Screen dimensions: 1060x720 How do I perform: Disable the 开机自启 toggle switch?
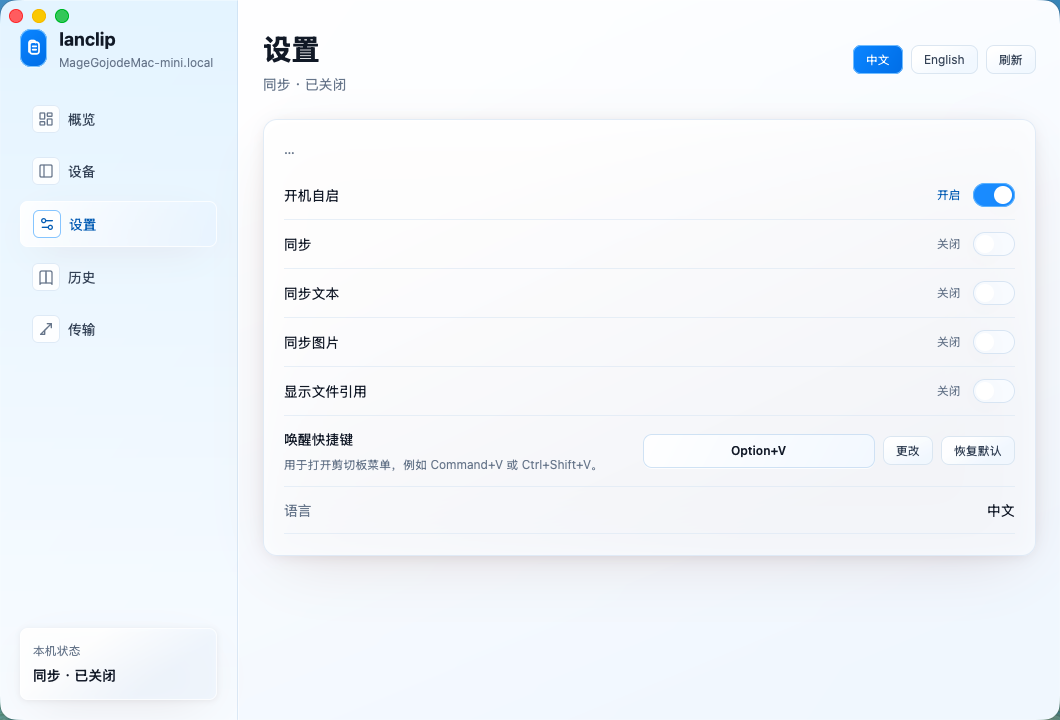click(994, 195)
